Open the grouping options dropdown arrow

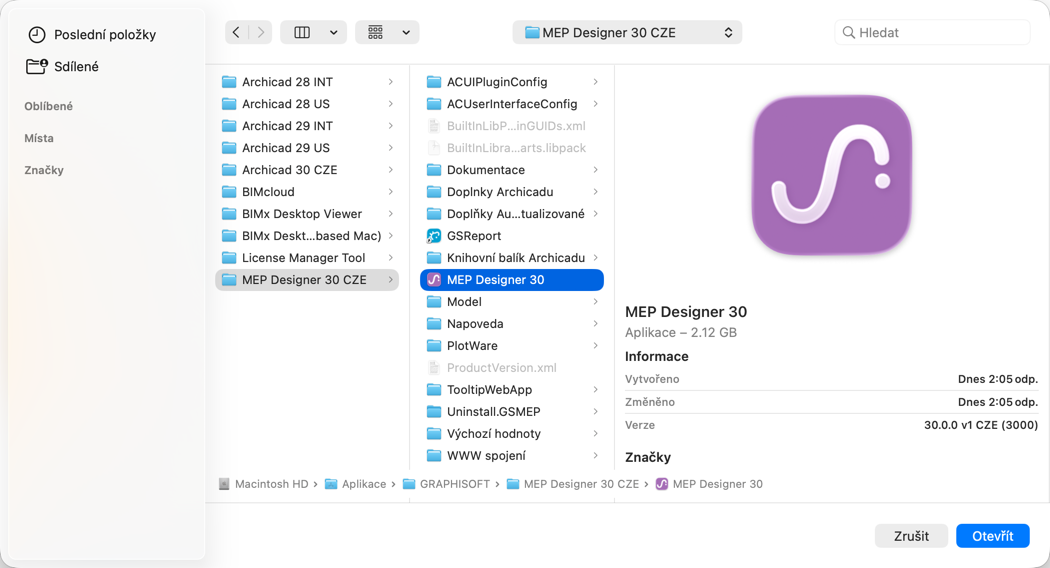coord(406,32)
